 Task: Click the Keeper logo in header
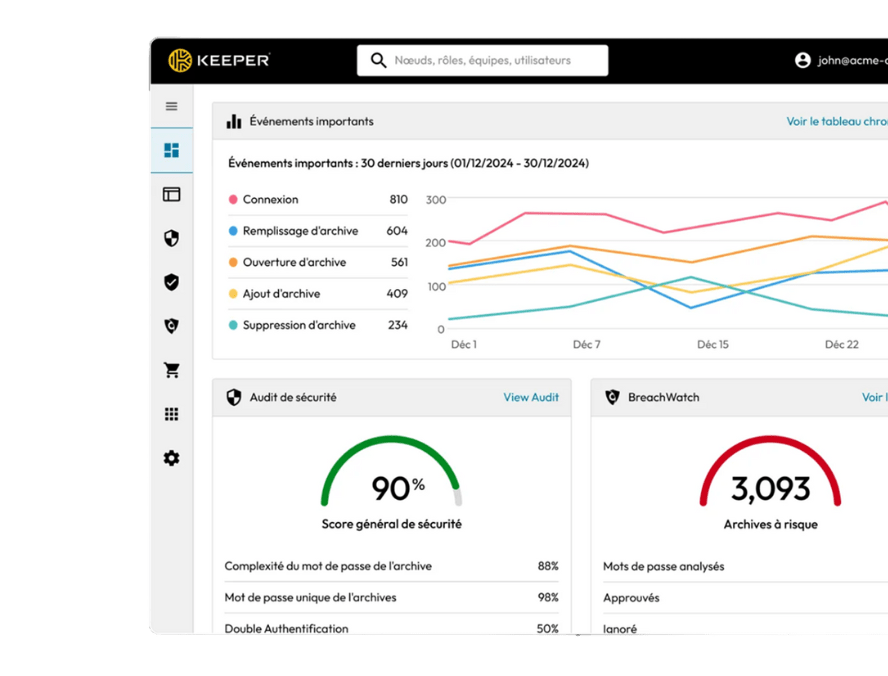pos(219,61)
